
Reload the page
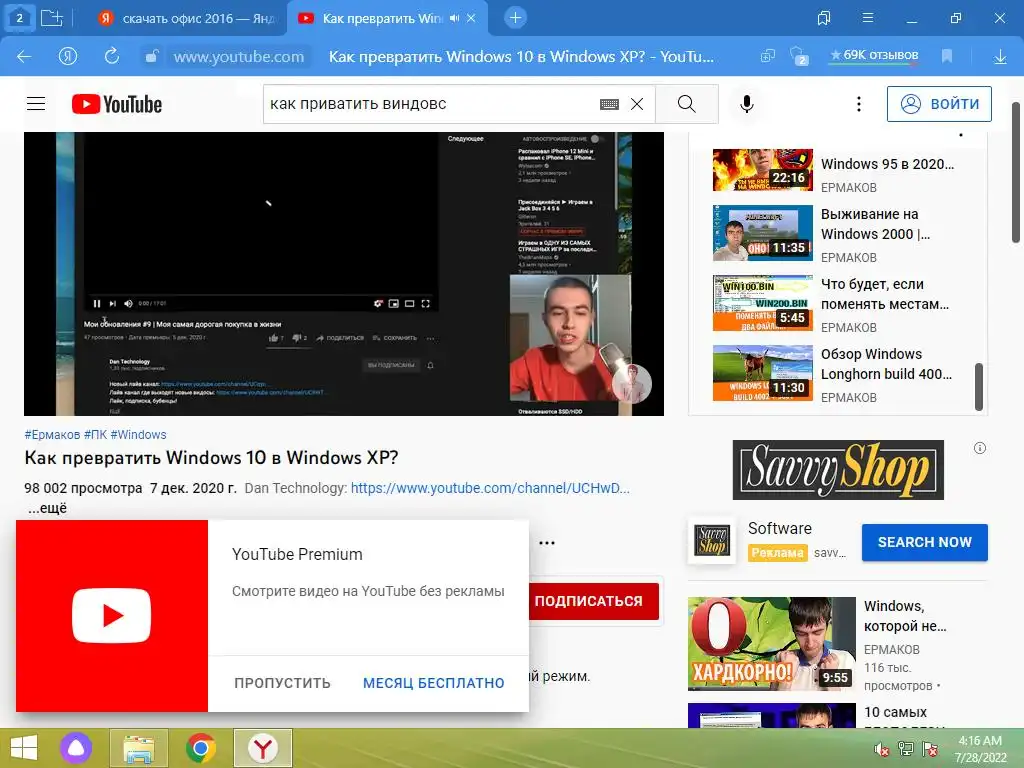click(112, 56)
